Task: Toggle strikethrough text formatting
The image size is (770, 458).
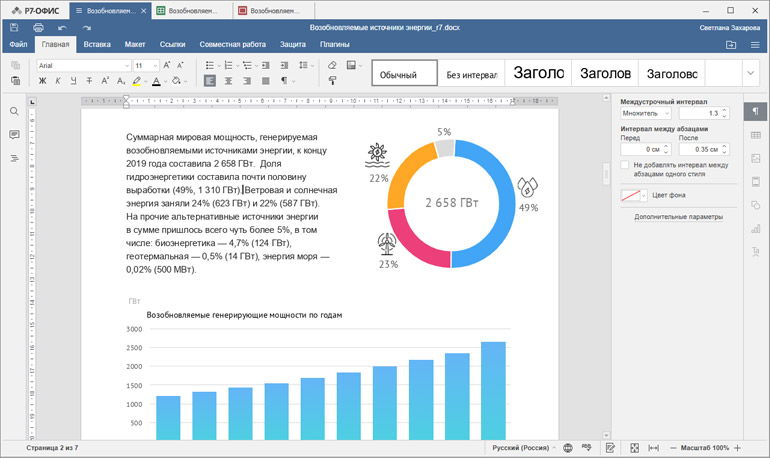Action: tap(89, 81)
